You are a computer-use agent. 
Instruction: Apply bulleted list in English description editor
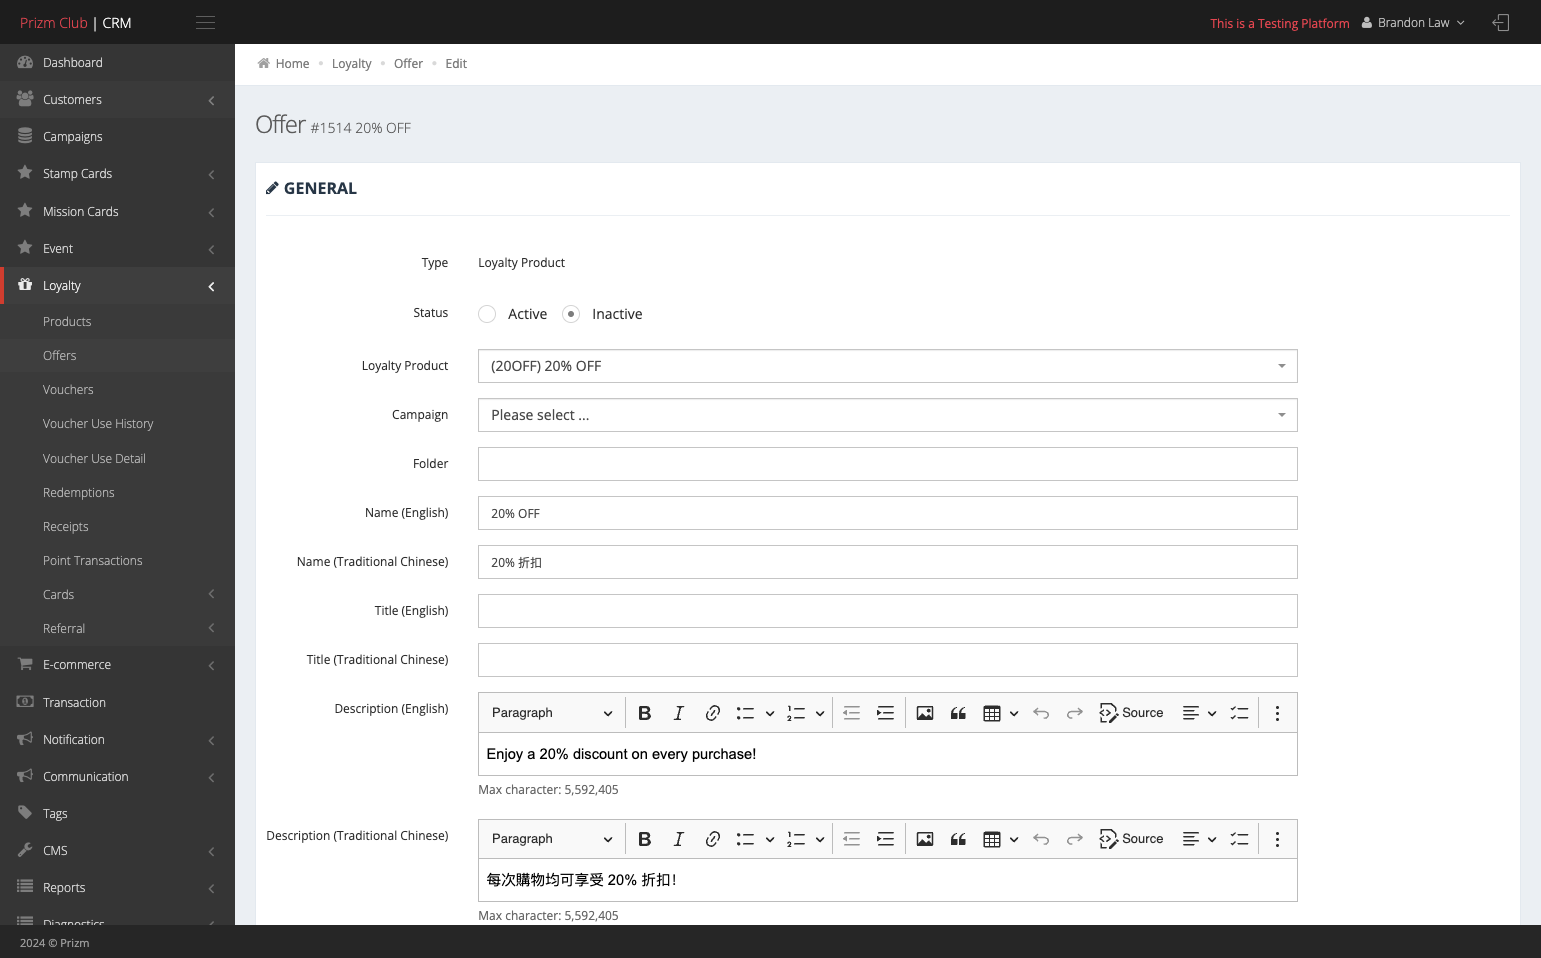[745, 713]
